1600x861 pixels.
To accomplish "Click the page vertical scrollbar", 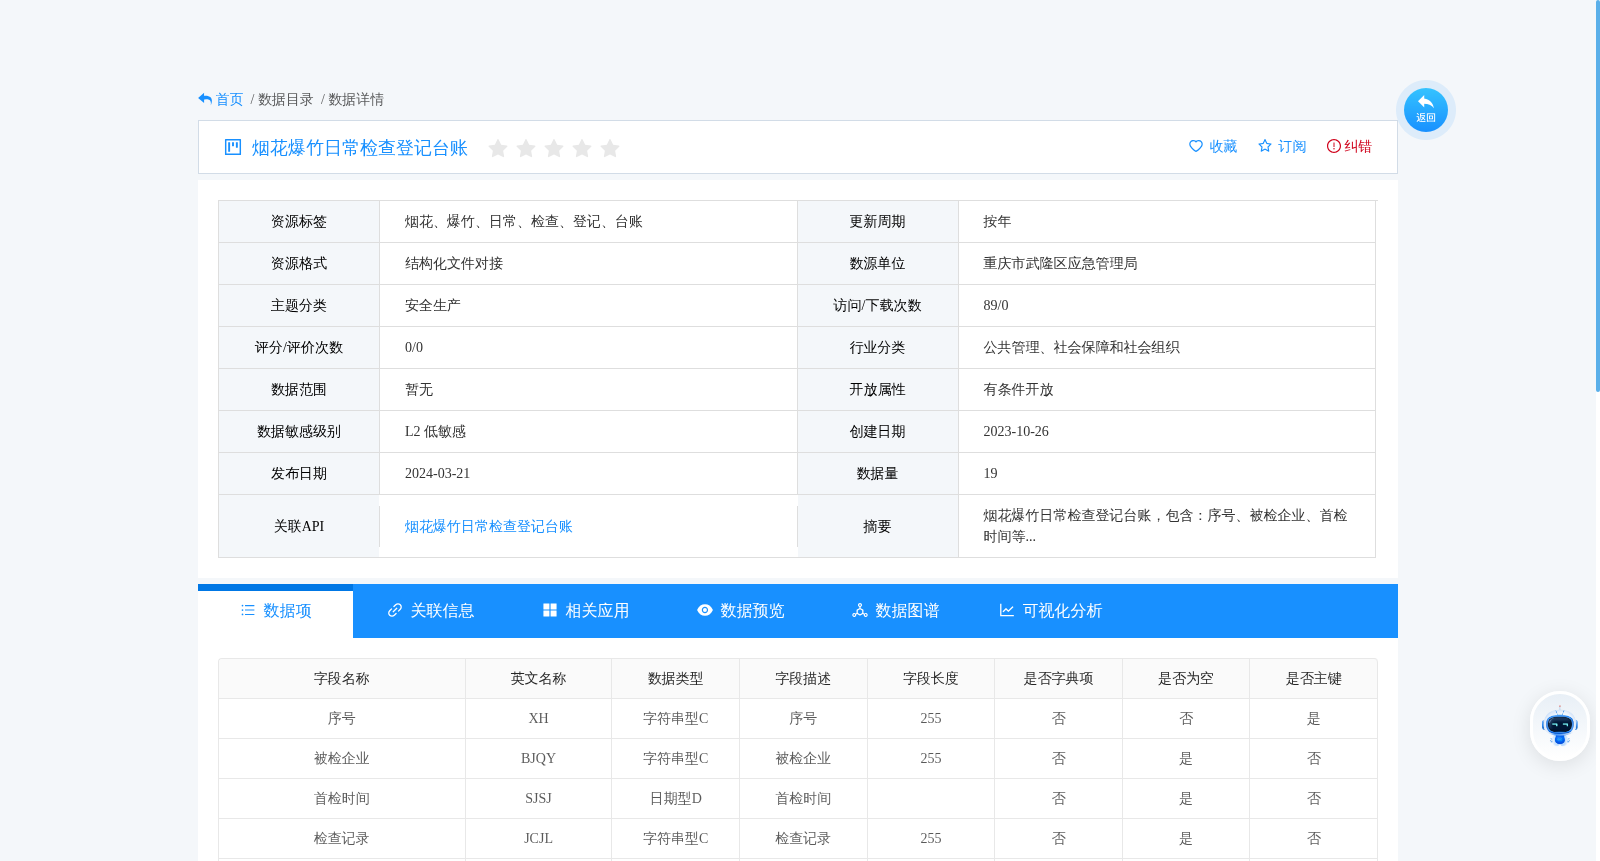I will tap(1597, 195).
